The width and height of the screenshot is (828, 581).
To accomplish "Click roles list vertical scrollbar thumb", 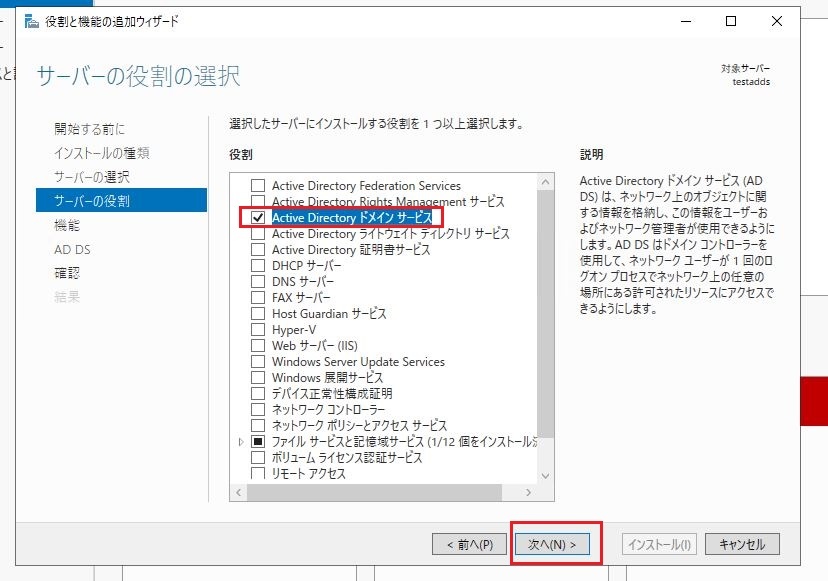I will [x=545, y=314].
